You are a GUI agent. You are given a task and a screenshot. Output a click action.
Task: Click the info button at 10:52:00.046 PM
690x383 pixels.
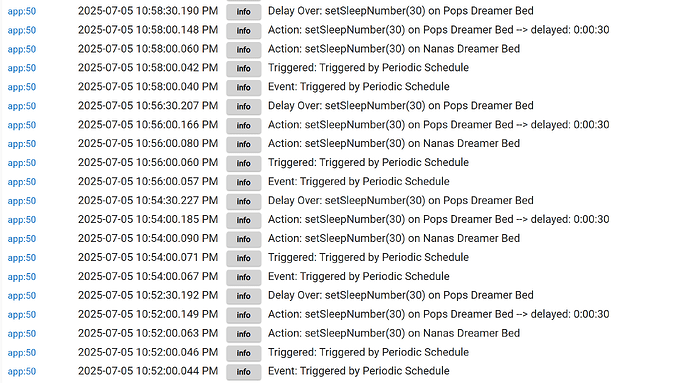[x=243, y=353]
